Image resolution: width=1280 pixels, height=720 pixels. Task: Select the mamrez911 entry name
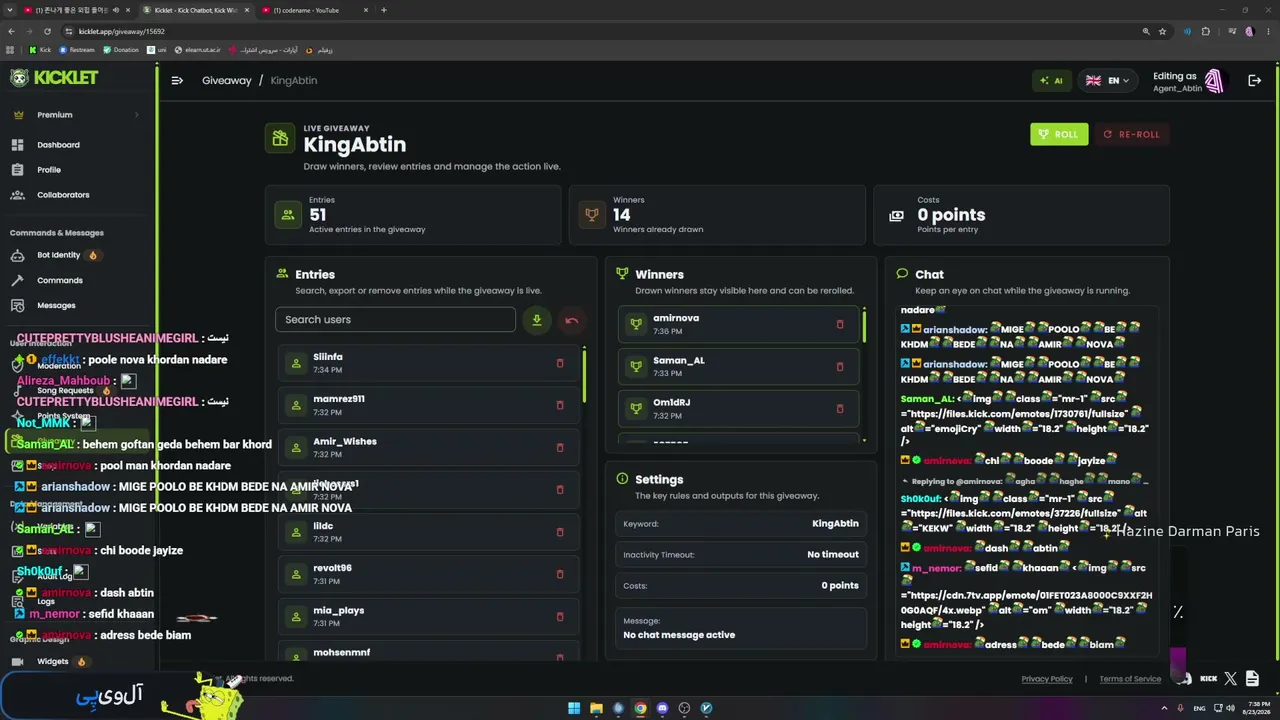click(339, 399)
